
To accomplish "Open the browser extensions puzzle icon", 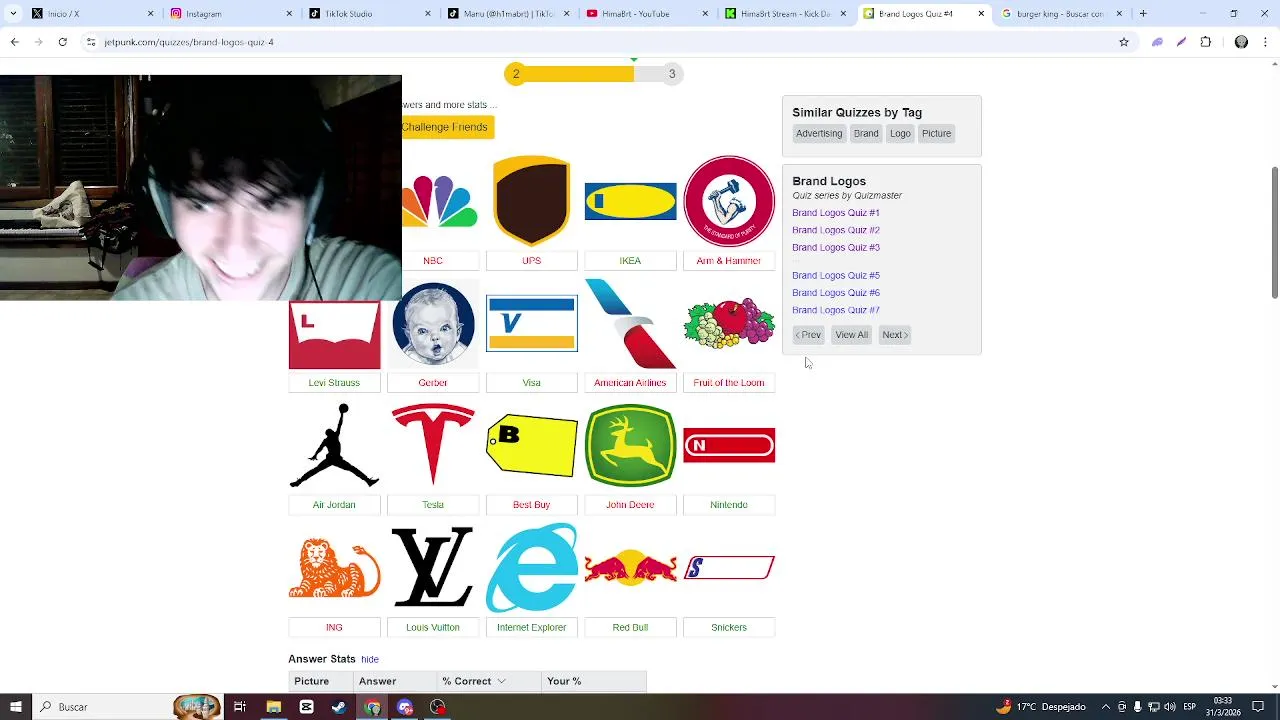I will pos(1205,42).
